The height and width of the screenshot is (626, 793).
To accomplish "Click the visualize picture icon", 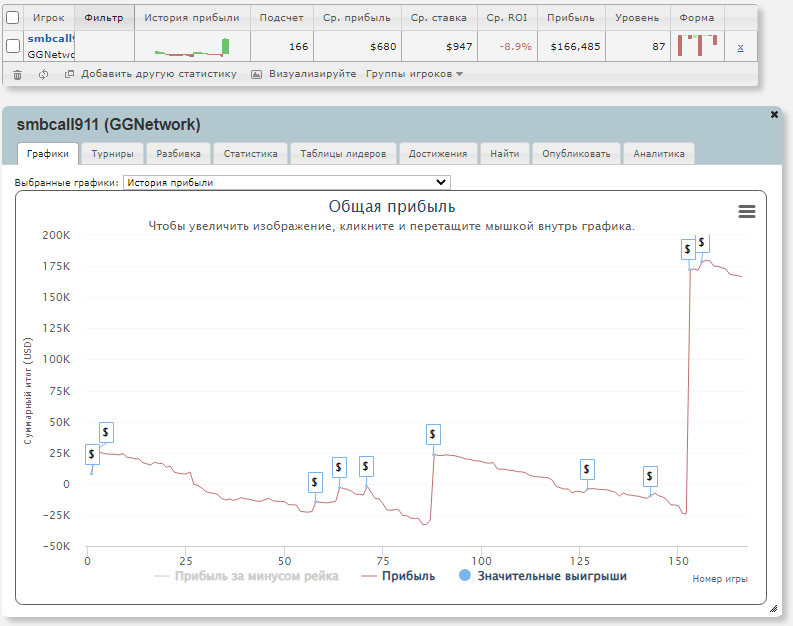I will click(x=256, y=74).
